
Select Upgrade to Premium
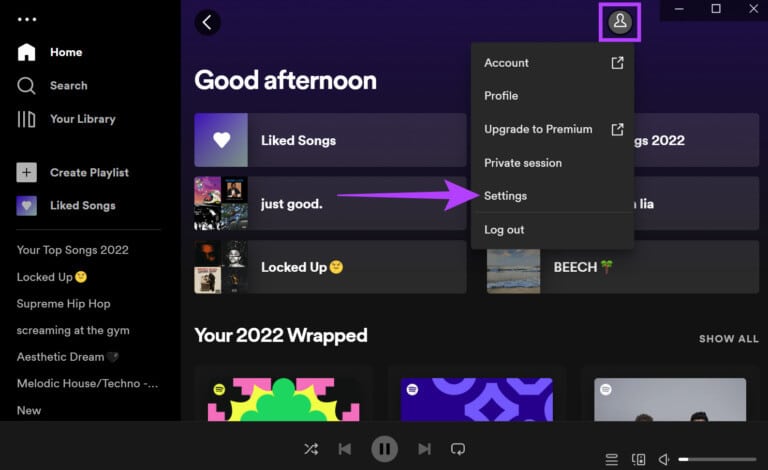click(x=552, y=129)
